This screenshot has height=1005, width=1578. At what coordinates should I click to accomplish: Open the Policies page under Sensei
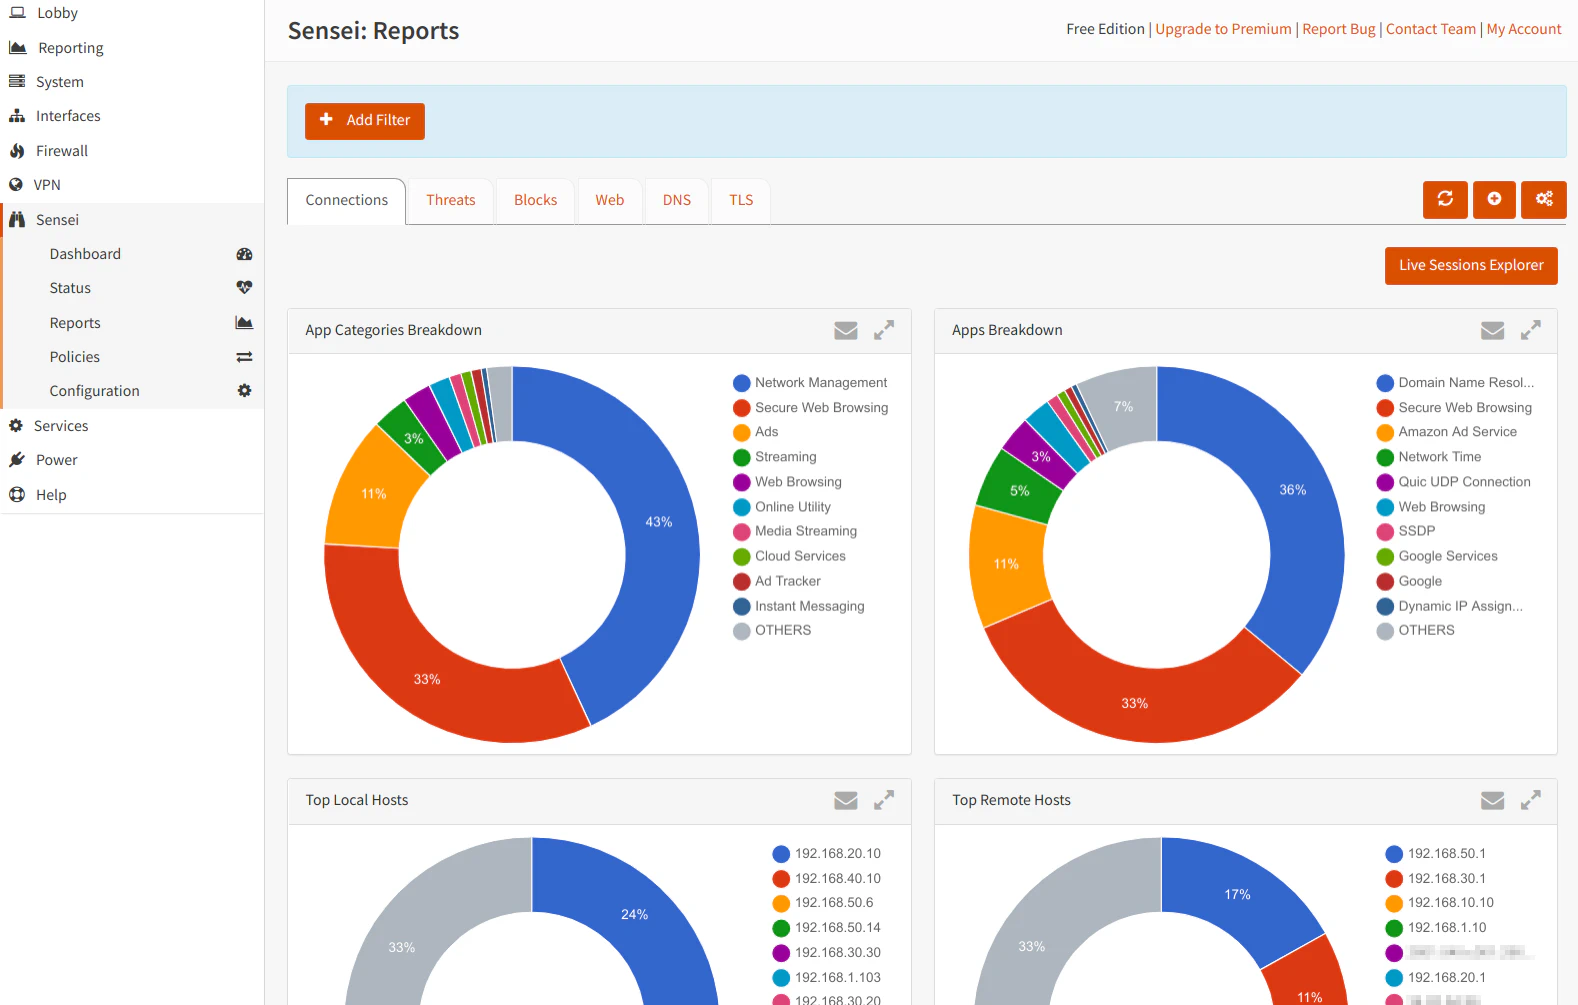[x=75, y=357]
